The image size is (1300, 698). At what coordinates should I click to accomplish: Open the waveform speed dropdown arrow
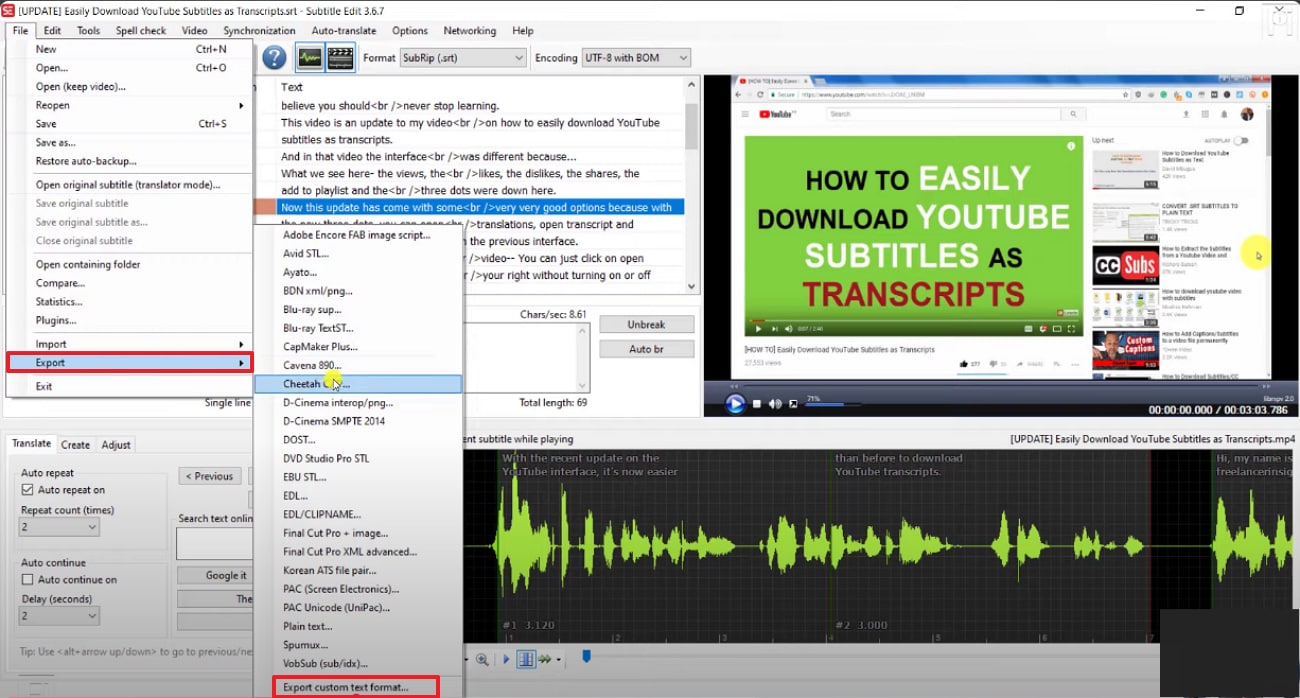pos(559,660)
